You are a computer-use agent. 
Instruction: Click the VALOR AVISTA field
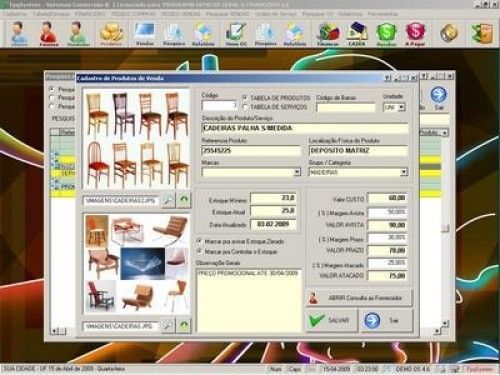[x=387, y=225]
